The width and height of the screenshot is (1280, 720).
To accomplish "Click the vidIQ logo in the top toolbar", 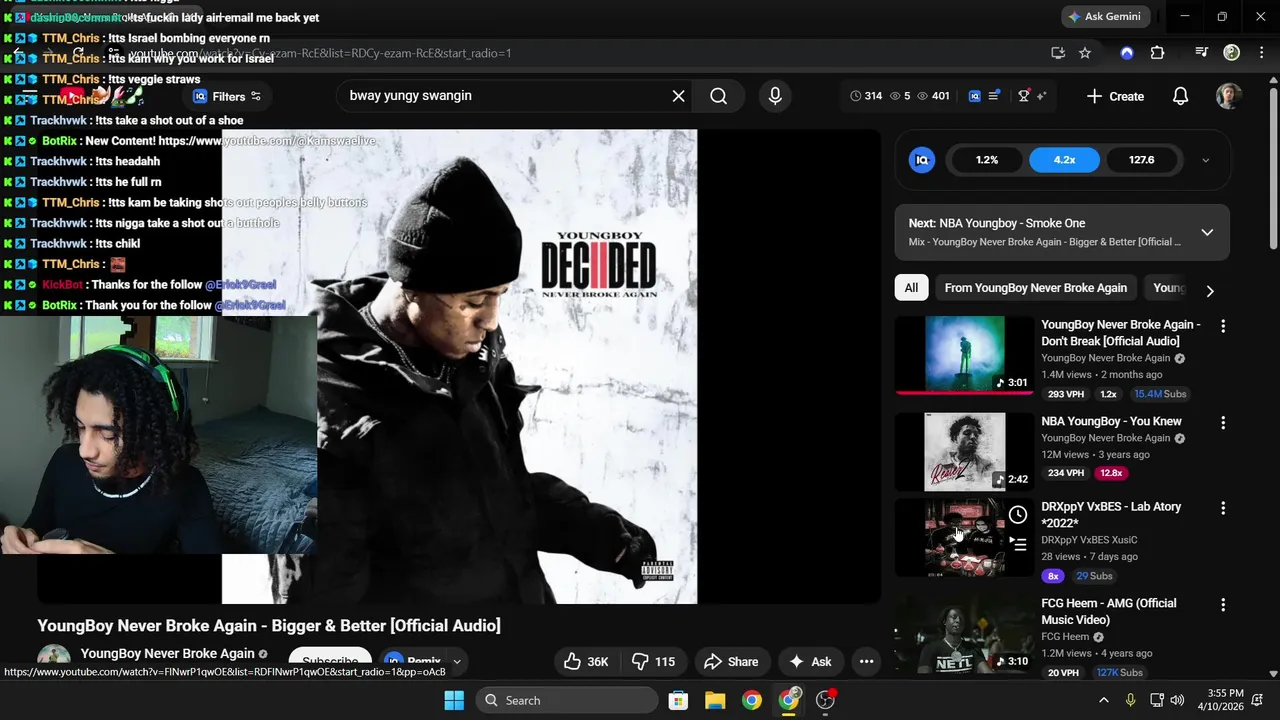I will point(975,96).
